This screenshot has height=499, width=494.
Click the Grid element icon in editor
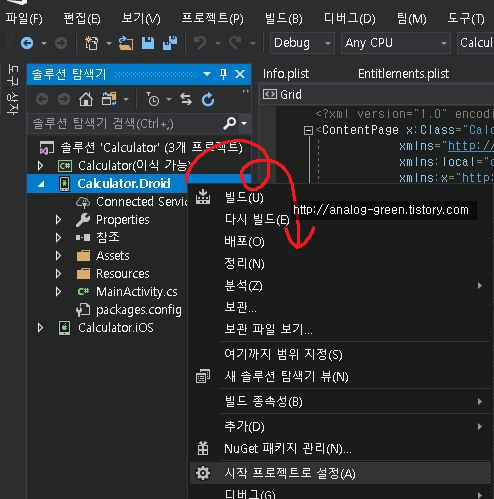click(x=270, y=94)
